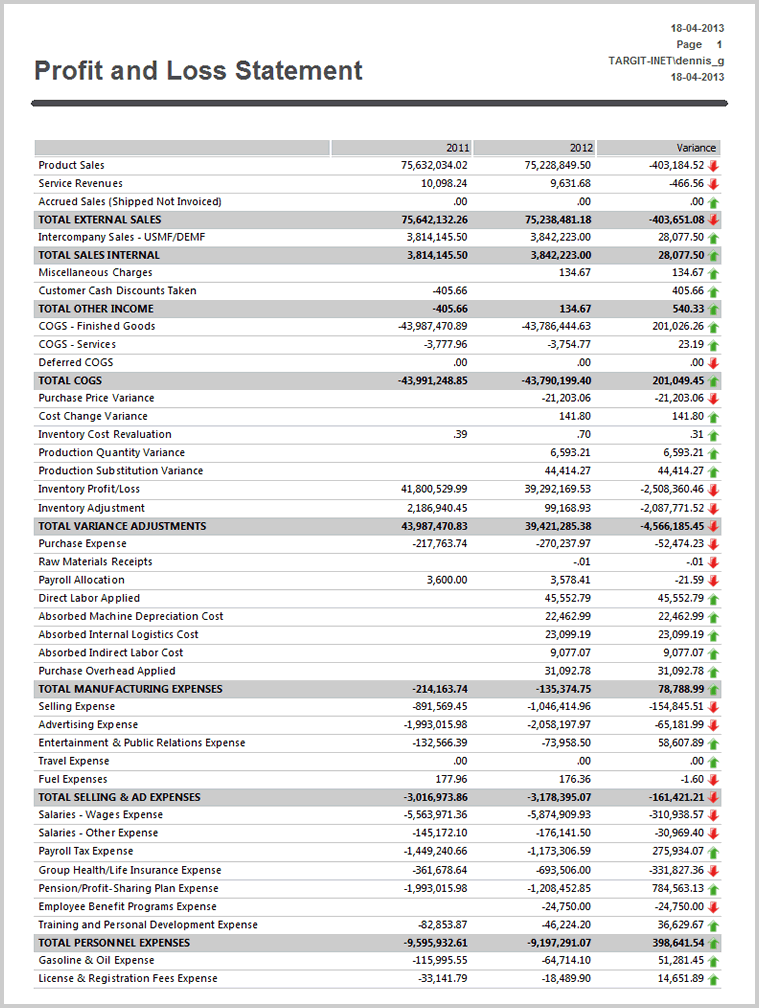Image resolution: width=759 pixels, height=1008 pixels.
Task: Click red arrow on Inventory Profit/Loss row
Action: [x=713, y=490]
